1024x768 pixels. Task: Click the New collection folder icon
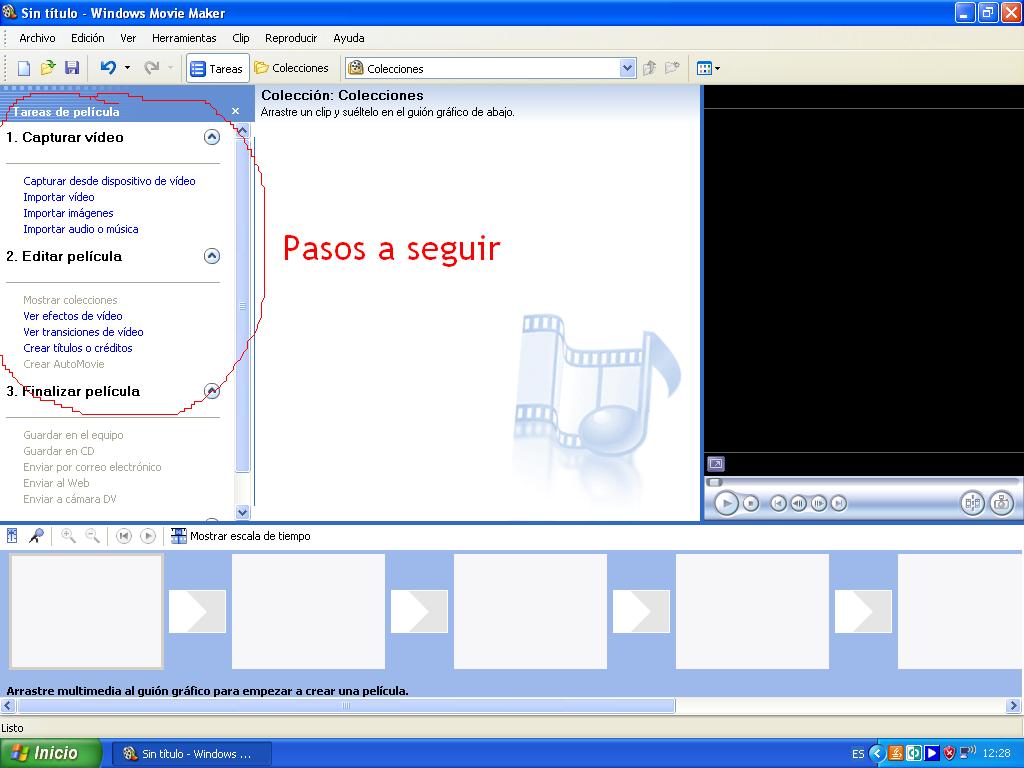click(672, 68)
